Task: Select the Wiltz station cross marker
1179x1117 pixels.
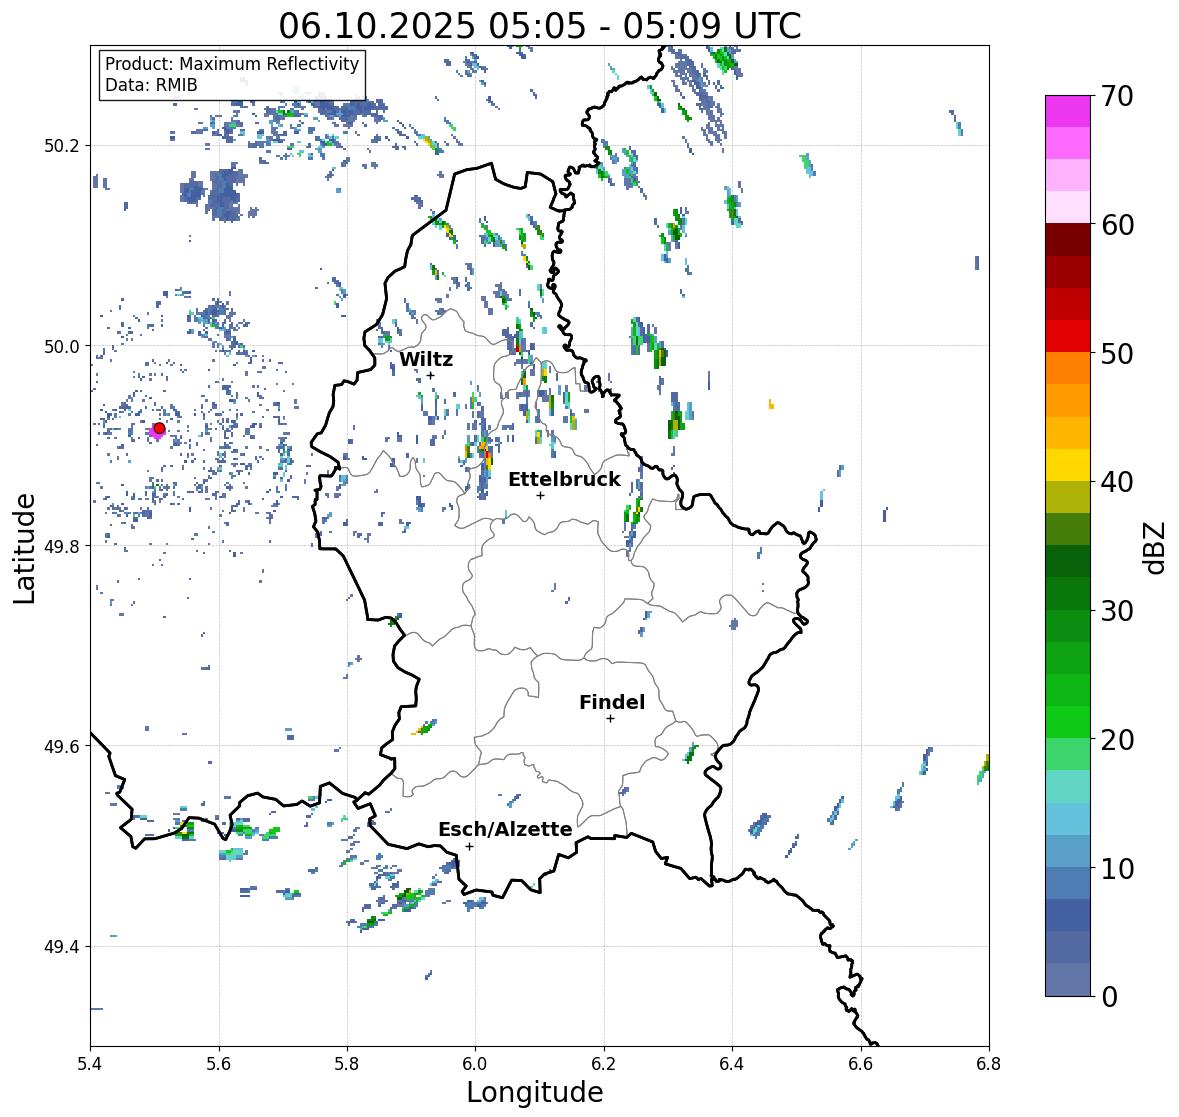Action: (431, 375)
